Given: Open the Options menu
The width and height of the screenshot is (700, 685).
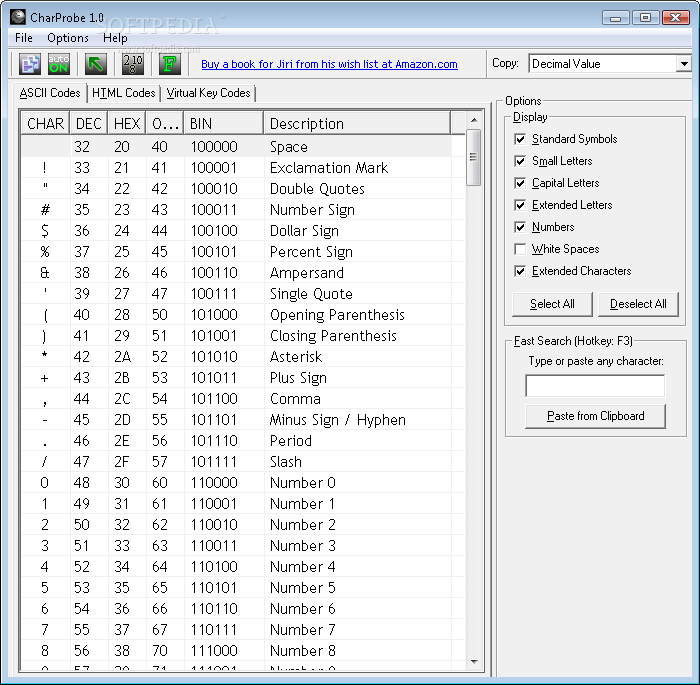Looking at the screenshot, I should [x=68, y=38].
